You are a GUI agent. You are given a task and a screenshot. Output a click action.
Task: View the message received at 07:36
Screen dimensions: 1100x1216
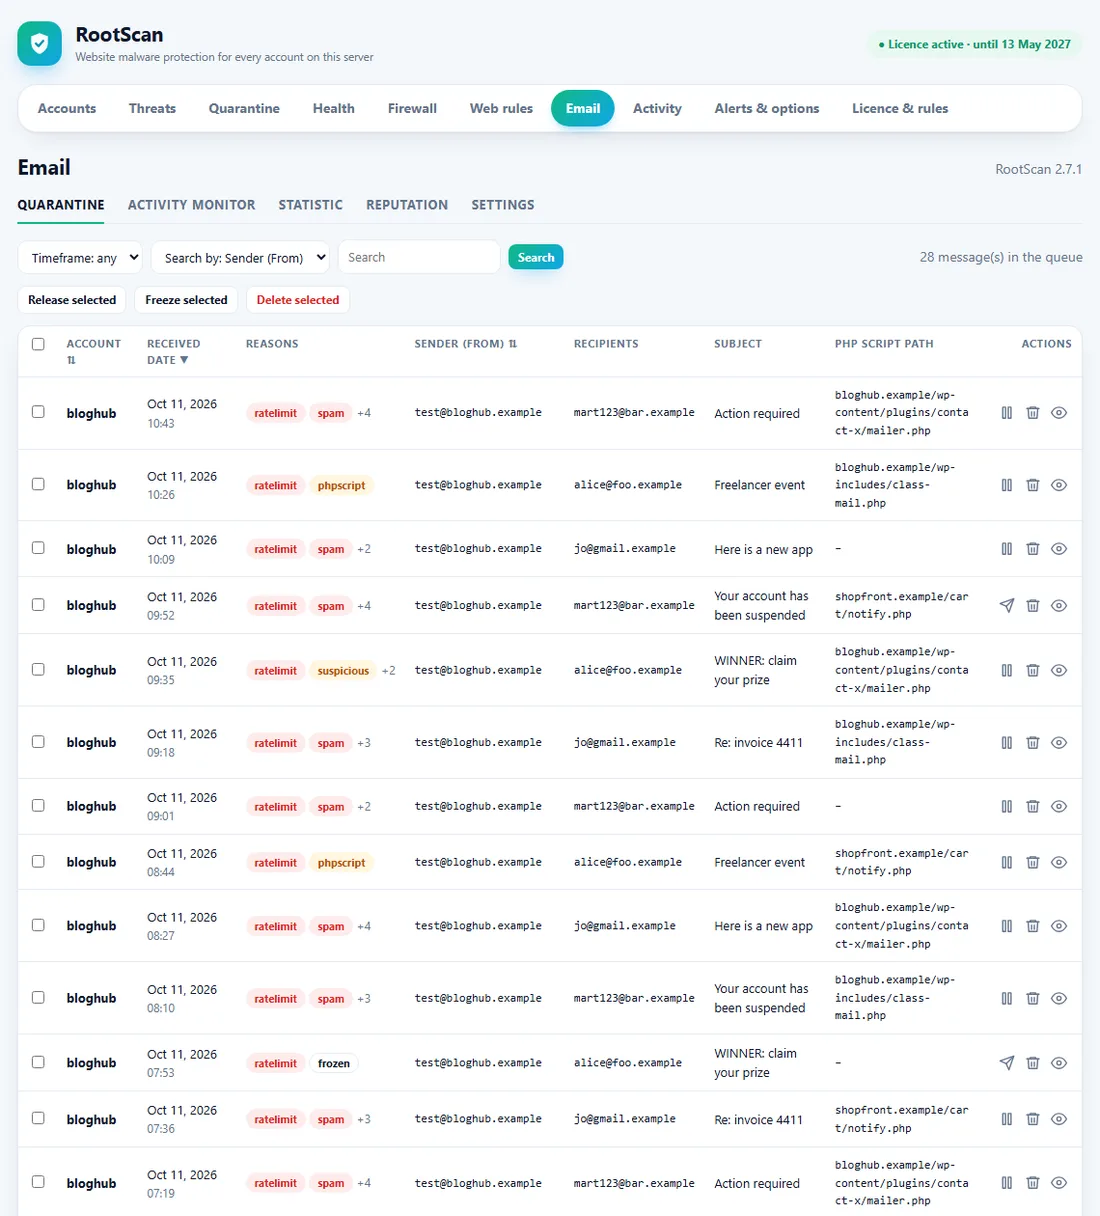pos(1059,1119)
